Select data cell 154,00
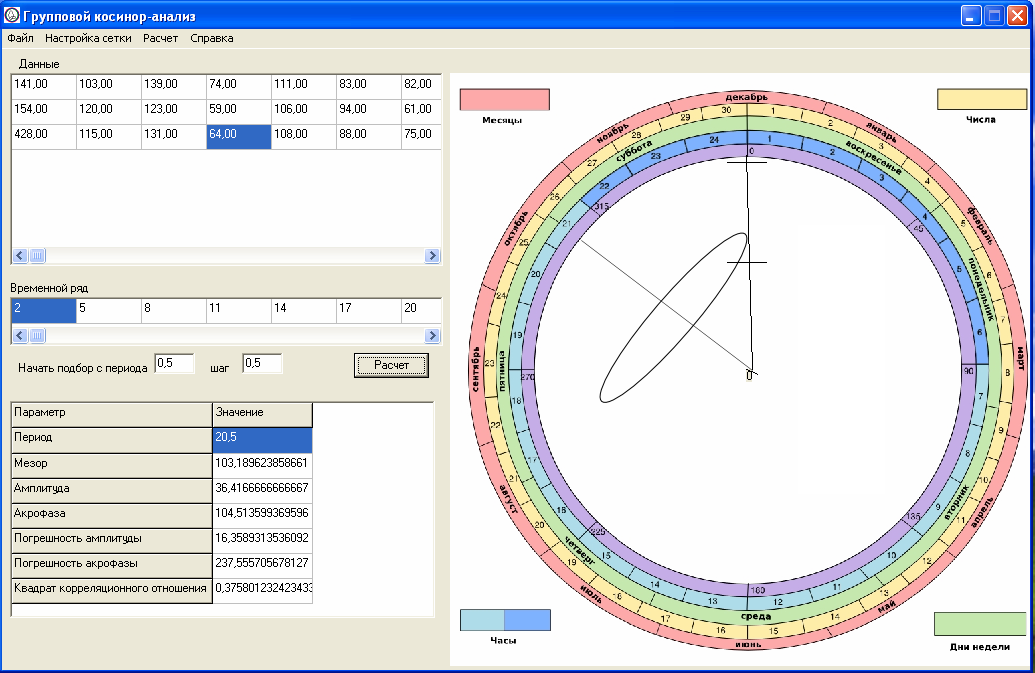1035x673 pixels. pos(44,112)
